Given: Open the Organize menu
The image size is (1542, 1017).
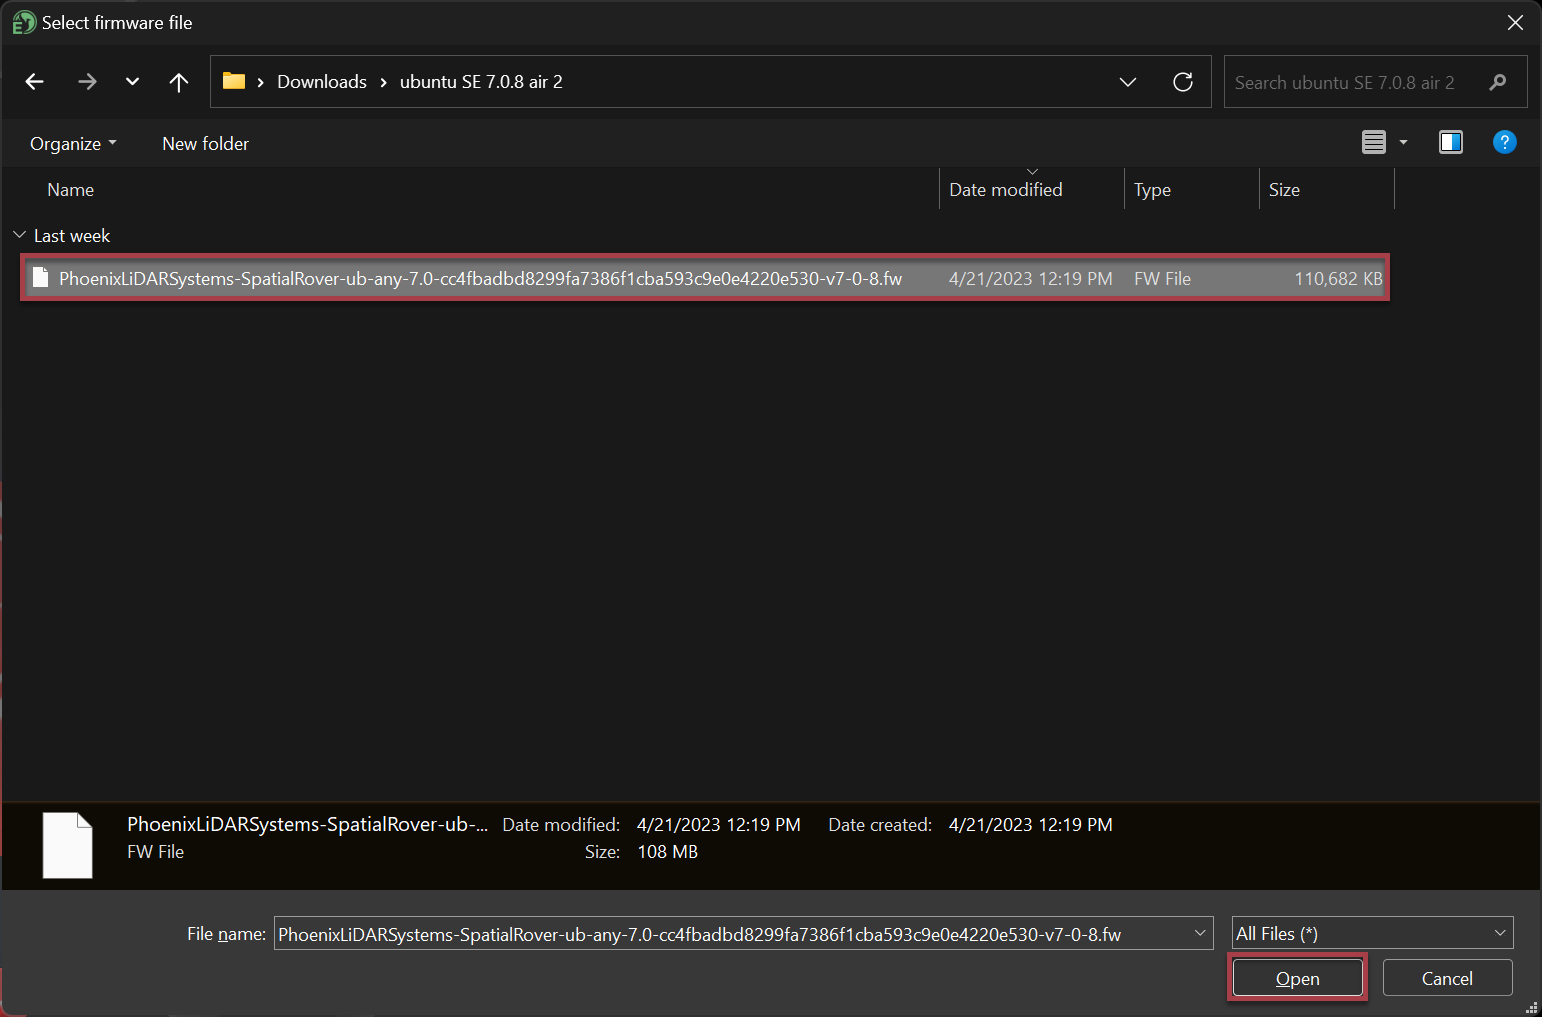Looking at the screenshot, I should pos(73,143).
